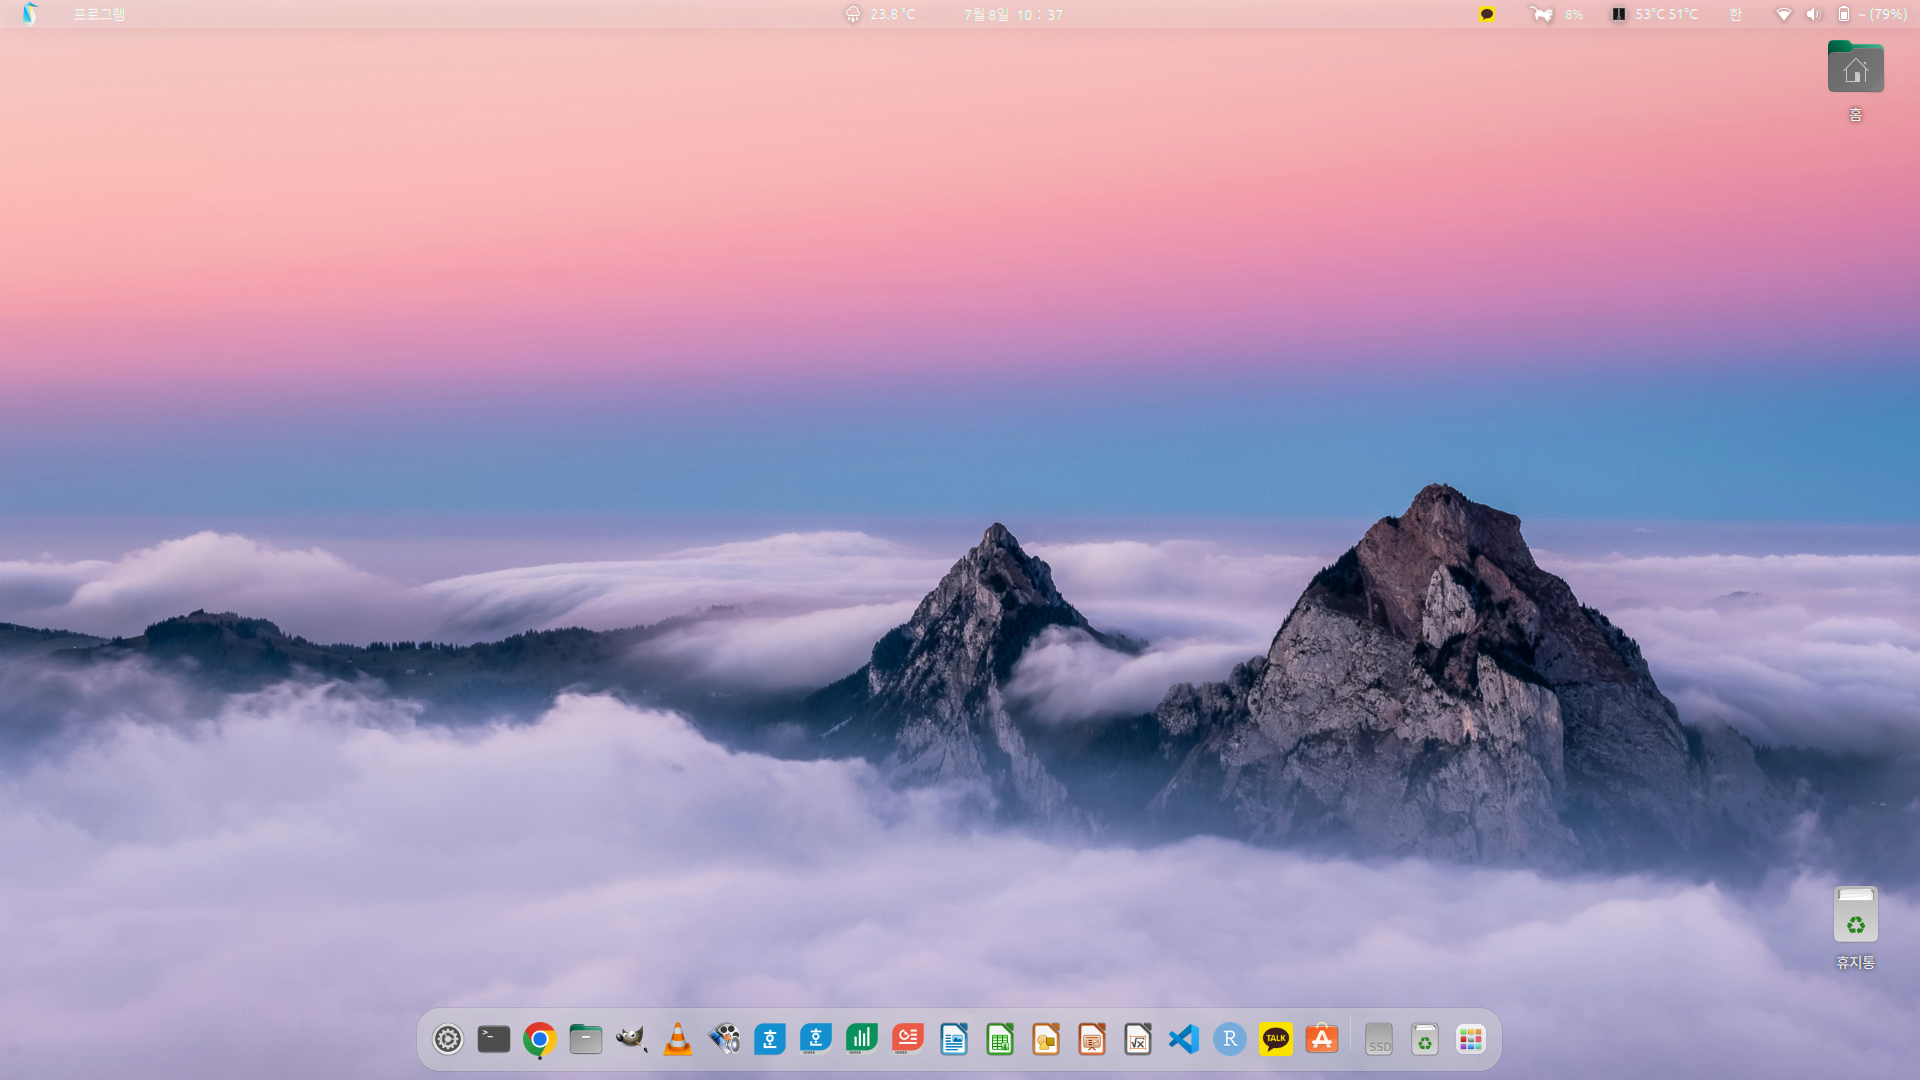Show battery status at 79%
1920x1080 pixels.
coord(1871,14)
